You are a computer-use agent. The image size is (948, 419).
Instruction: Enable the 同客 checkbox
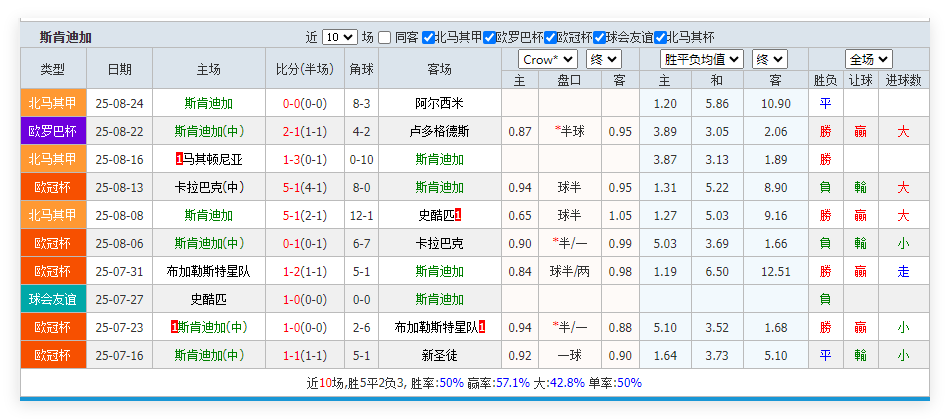386,37
